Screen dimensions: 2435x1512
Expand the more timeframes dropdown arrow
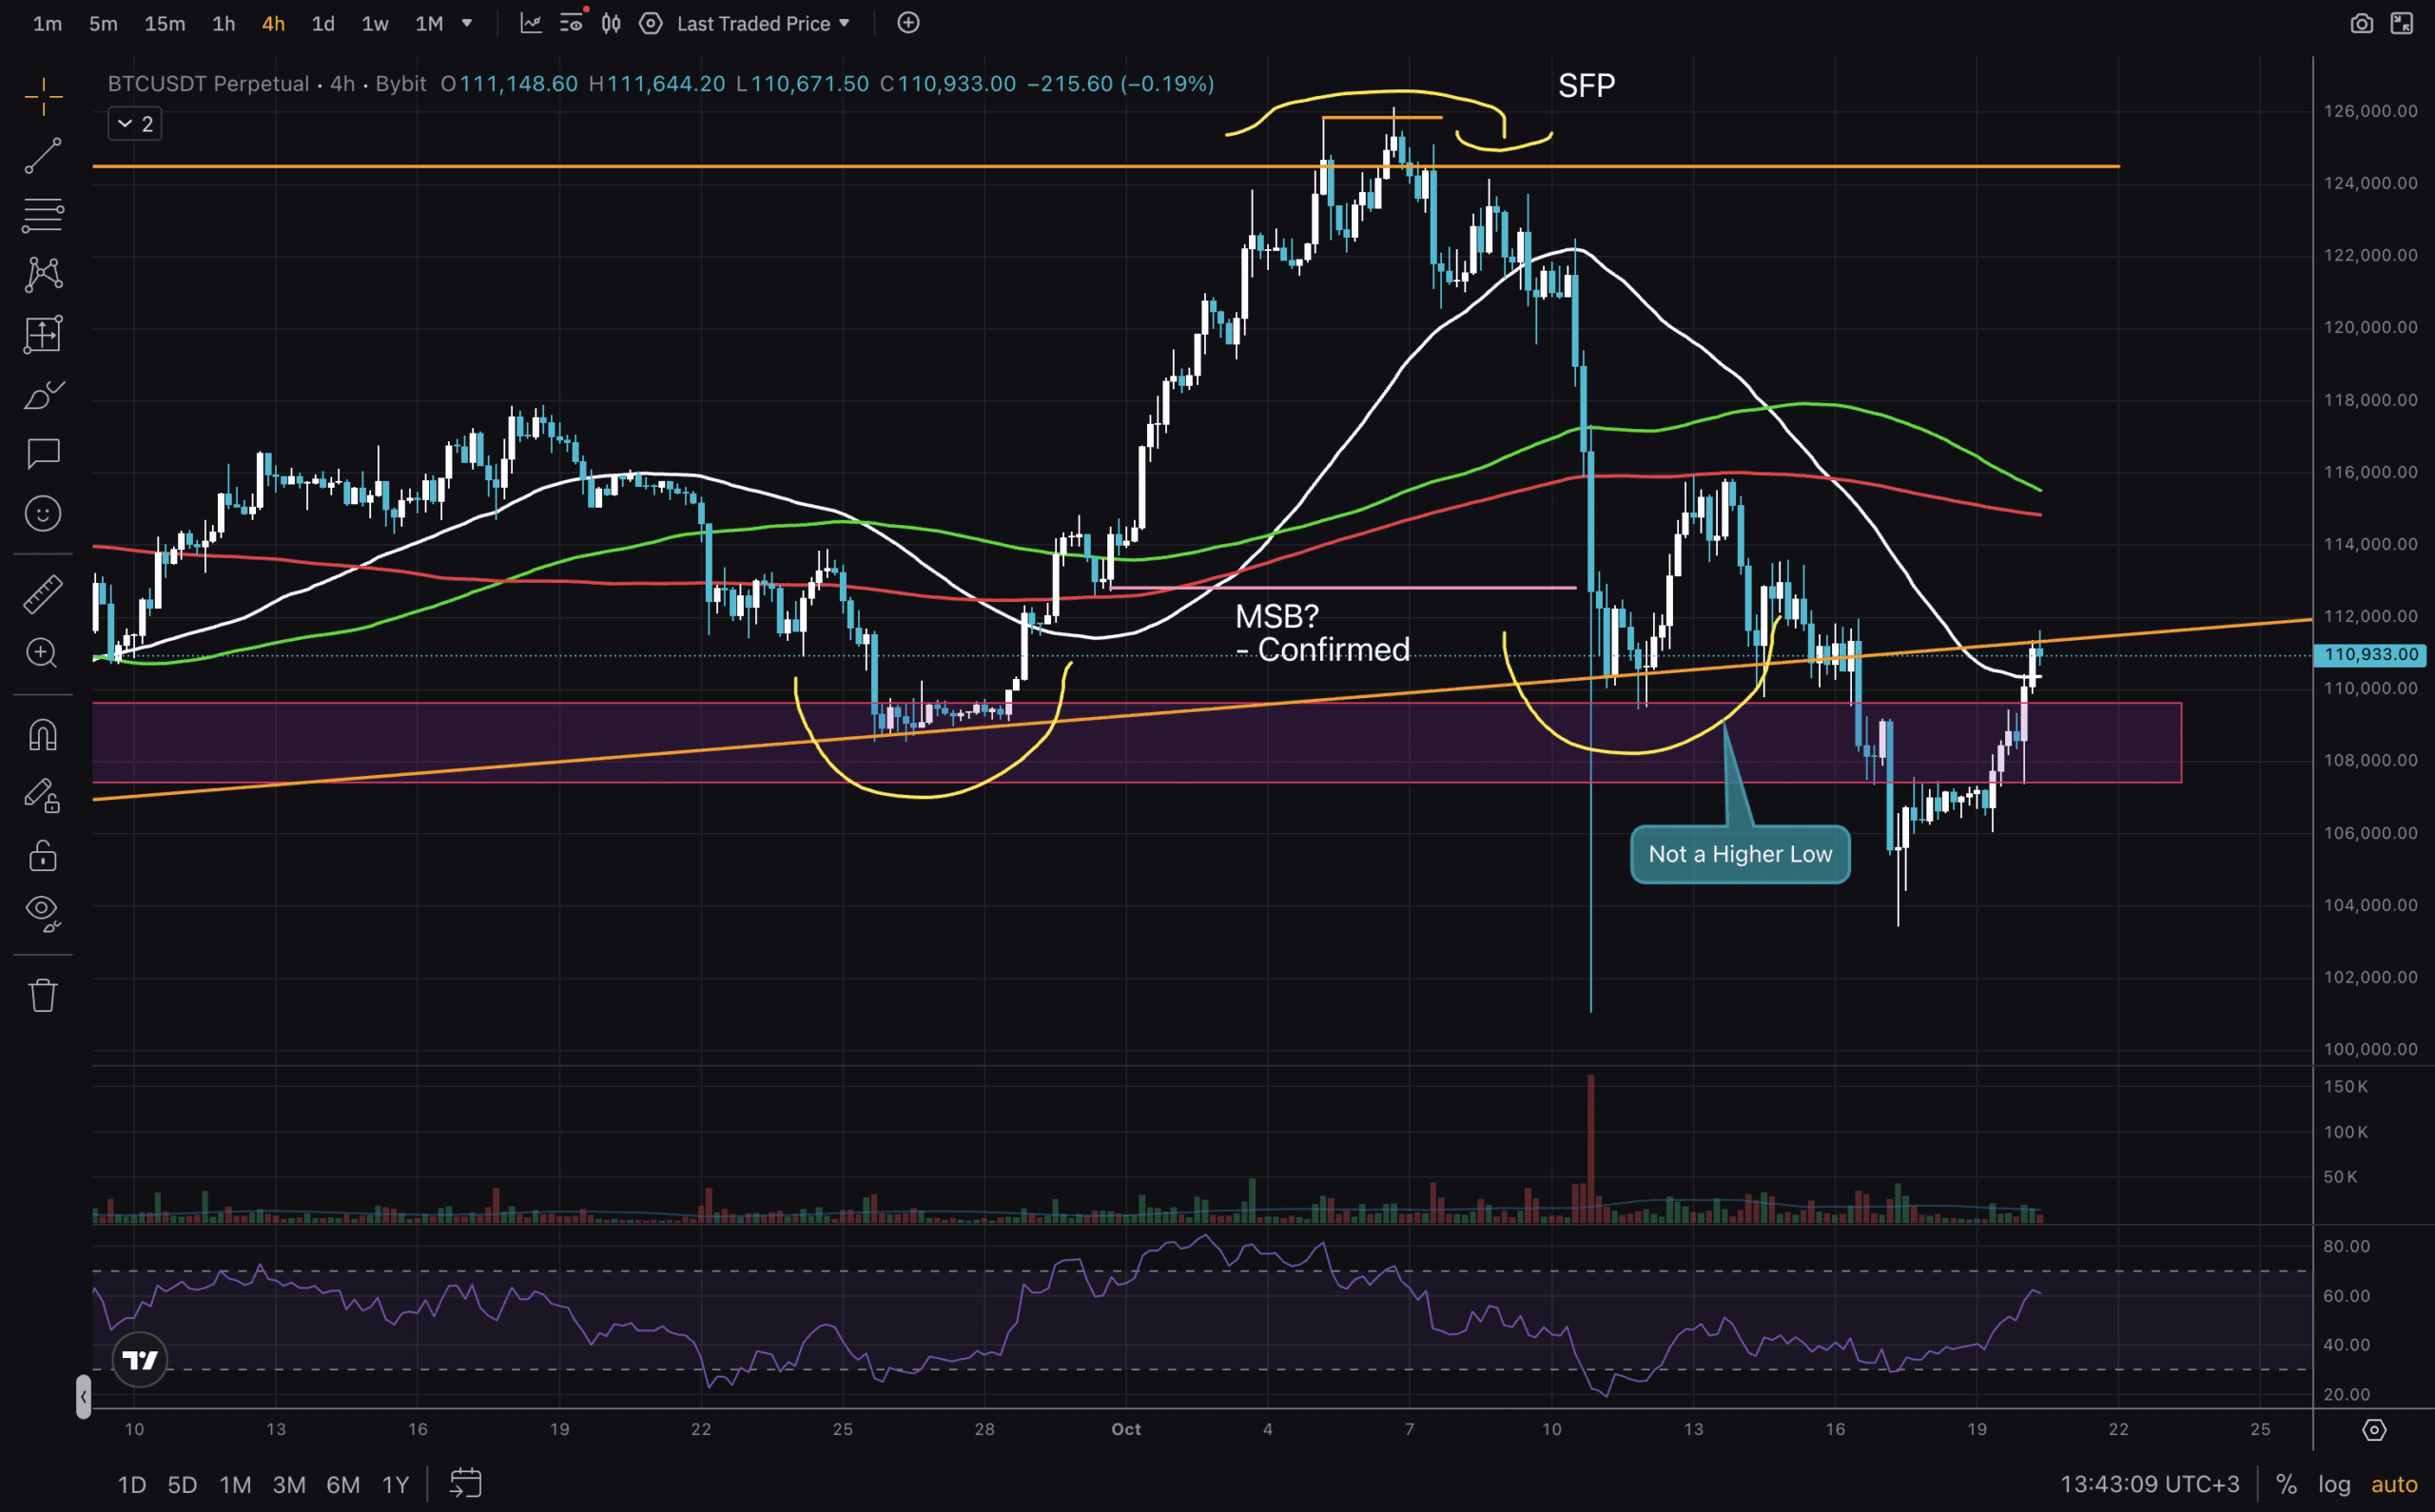[x=467, y=23]
